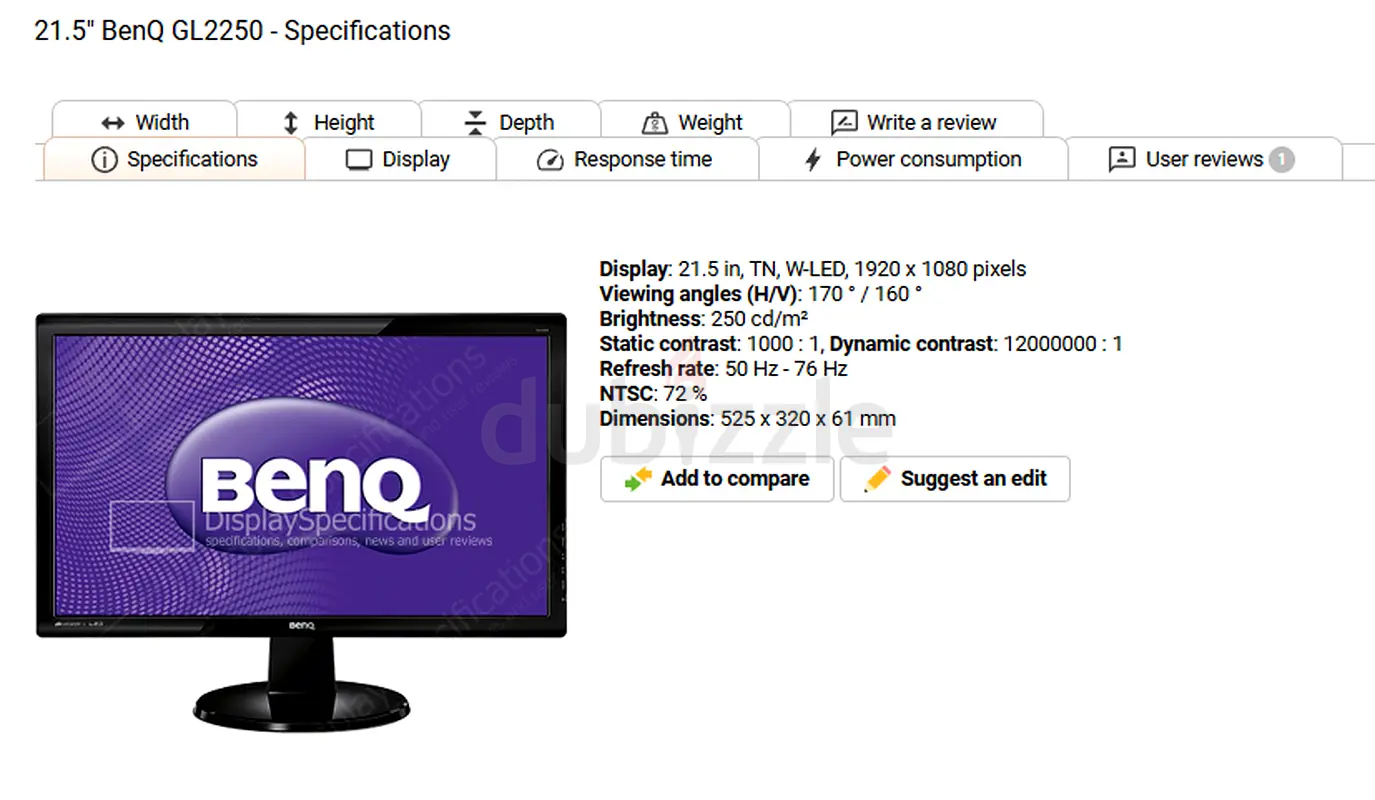Click the Height vertical arrow icon

tap(291, 123)
